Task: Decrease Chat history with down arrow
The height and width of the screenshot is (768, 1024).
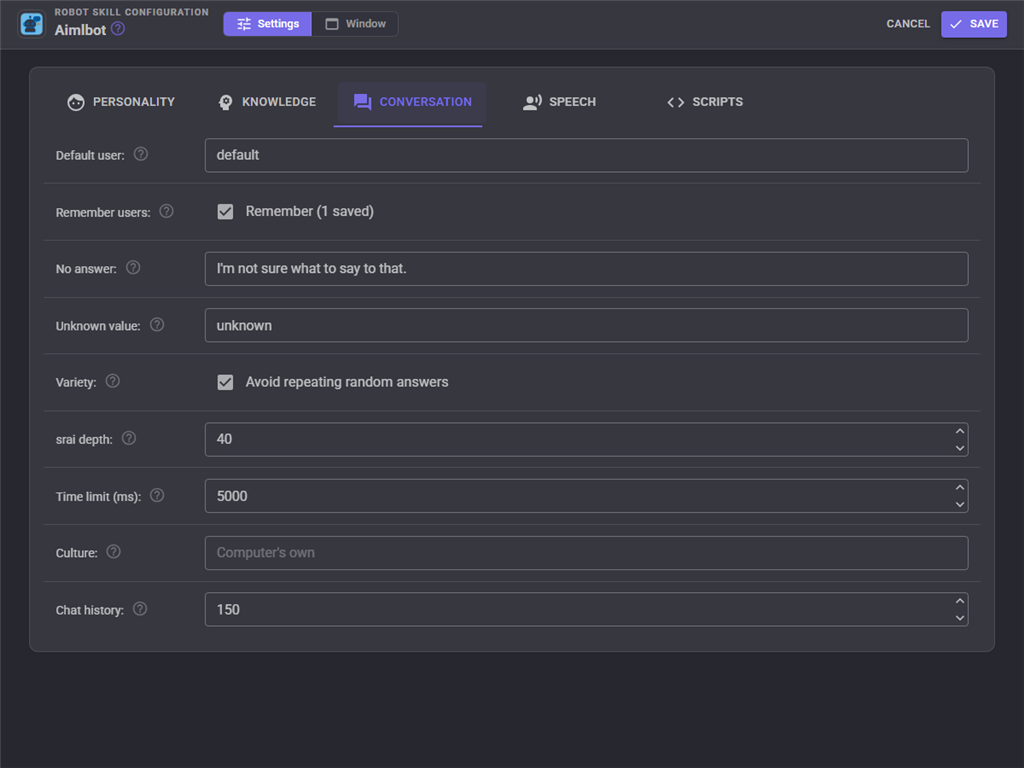Action: (x=959, y=618)
